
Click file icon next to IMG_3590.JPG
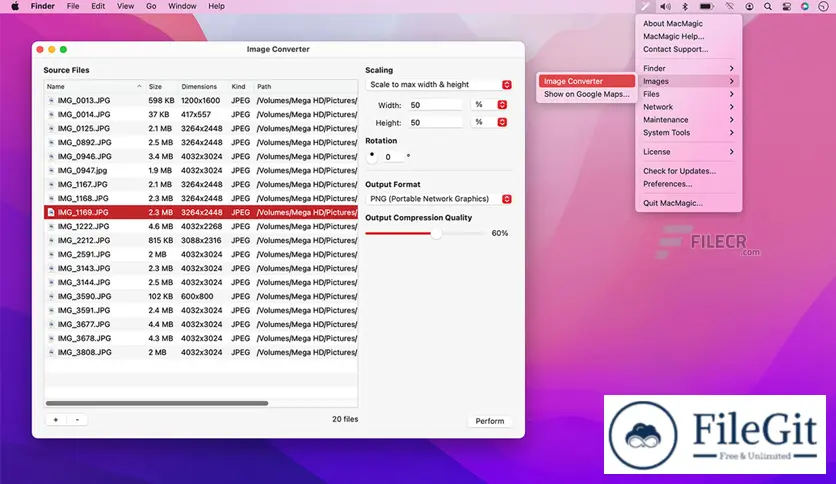51,296
